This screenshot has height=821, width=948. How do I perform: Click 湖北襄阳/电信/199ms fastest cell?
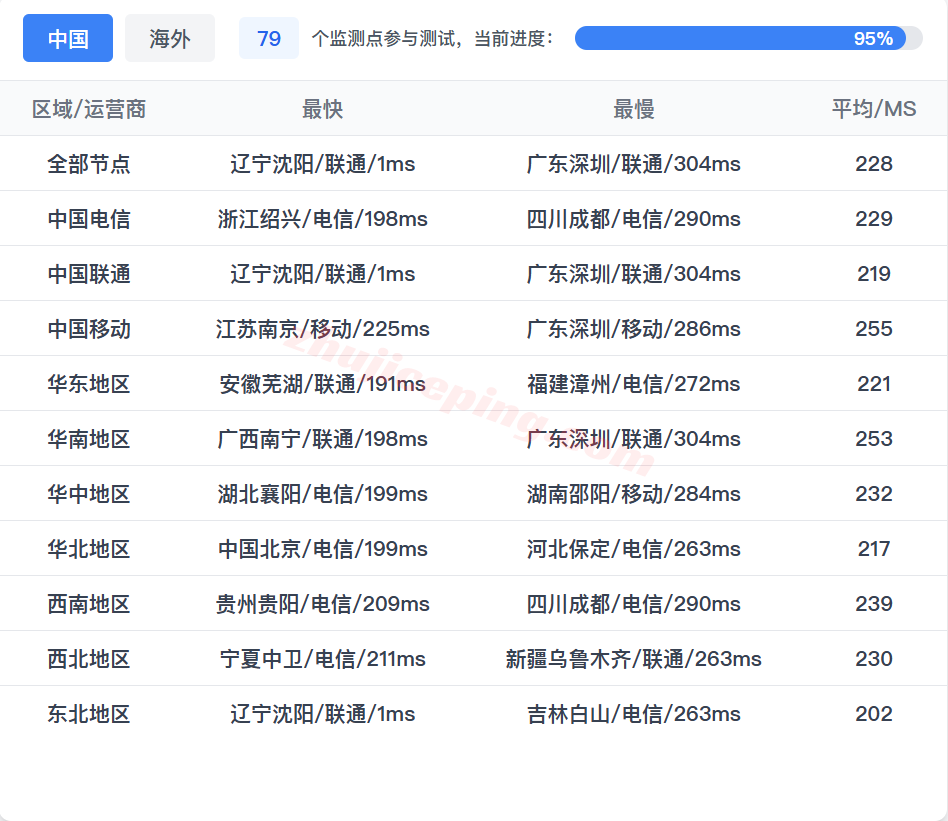pos(322,494)
